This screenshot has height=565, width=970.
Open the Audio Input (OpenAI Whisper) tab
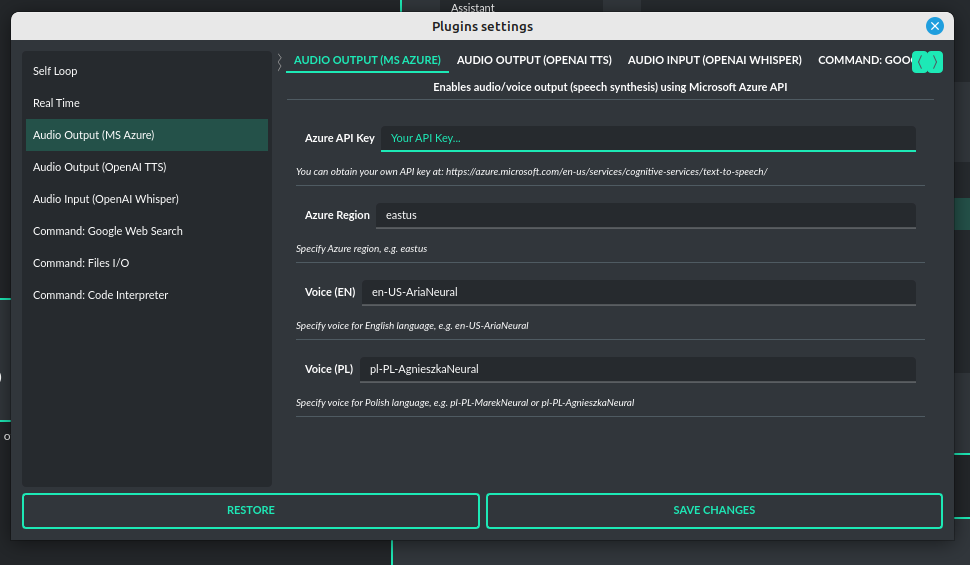pos(714,61)
